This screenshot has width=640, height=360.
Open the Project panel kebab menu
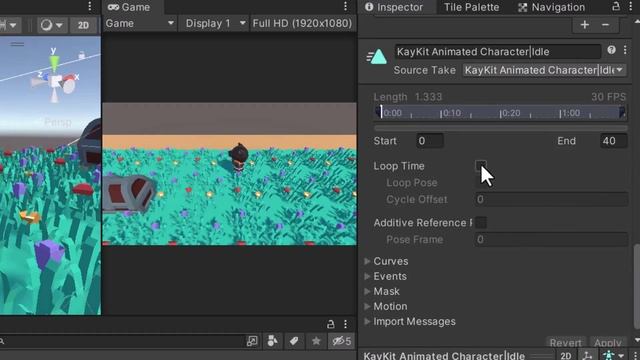pos(345,324)
